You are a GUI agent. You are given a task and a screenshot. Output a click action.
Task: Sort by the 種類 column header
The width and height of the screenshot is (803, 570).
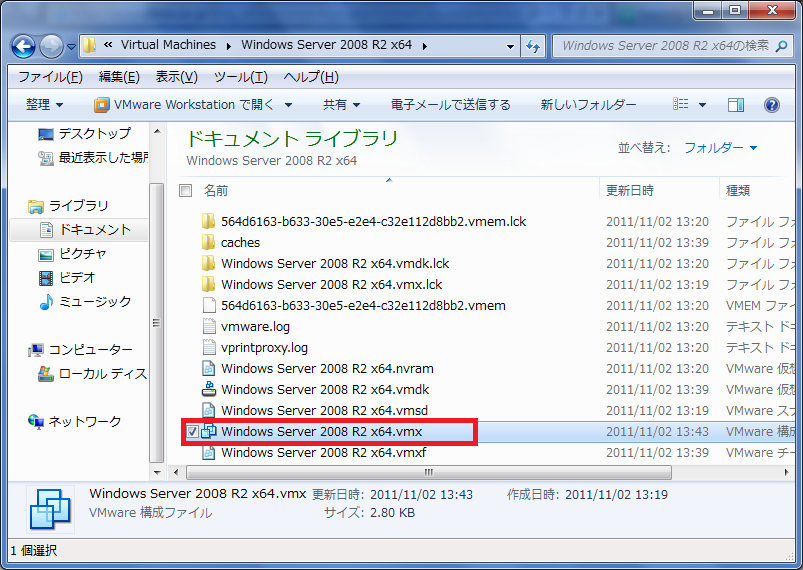758,191
